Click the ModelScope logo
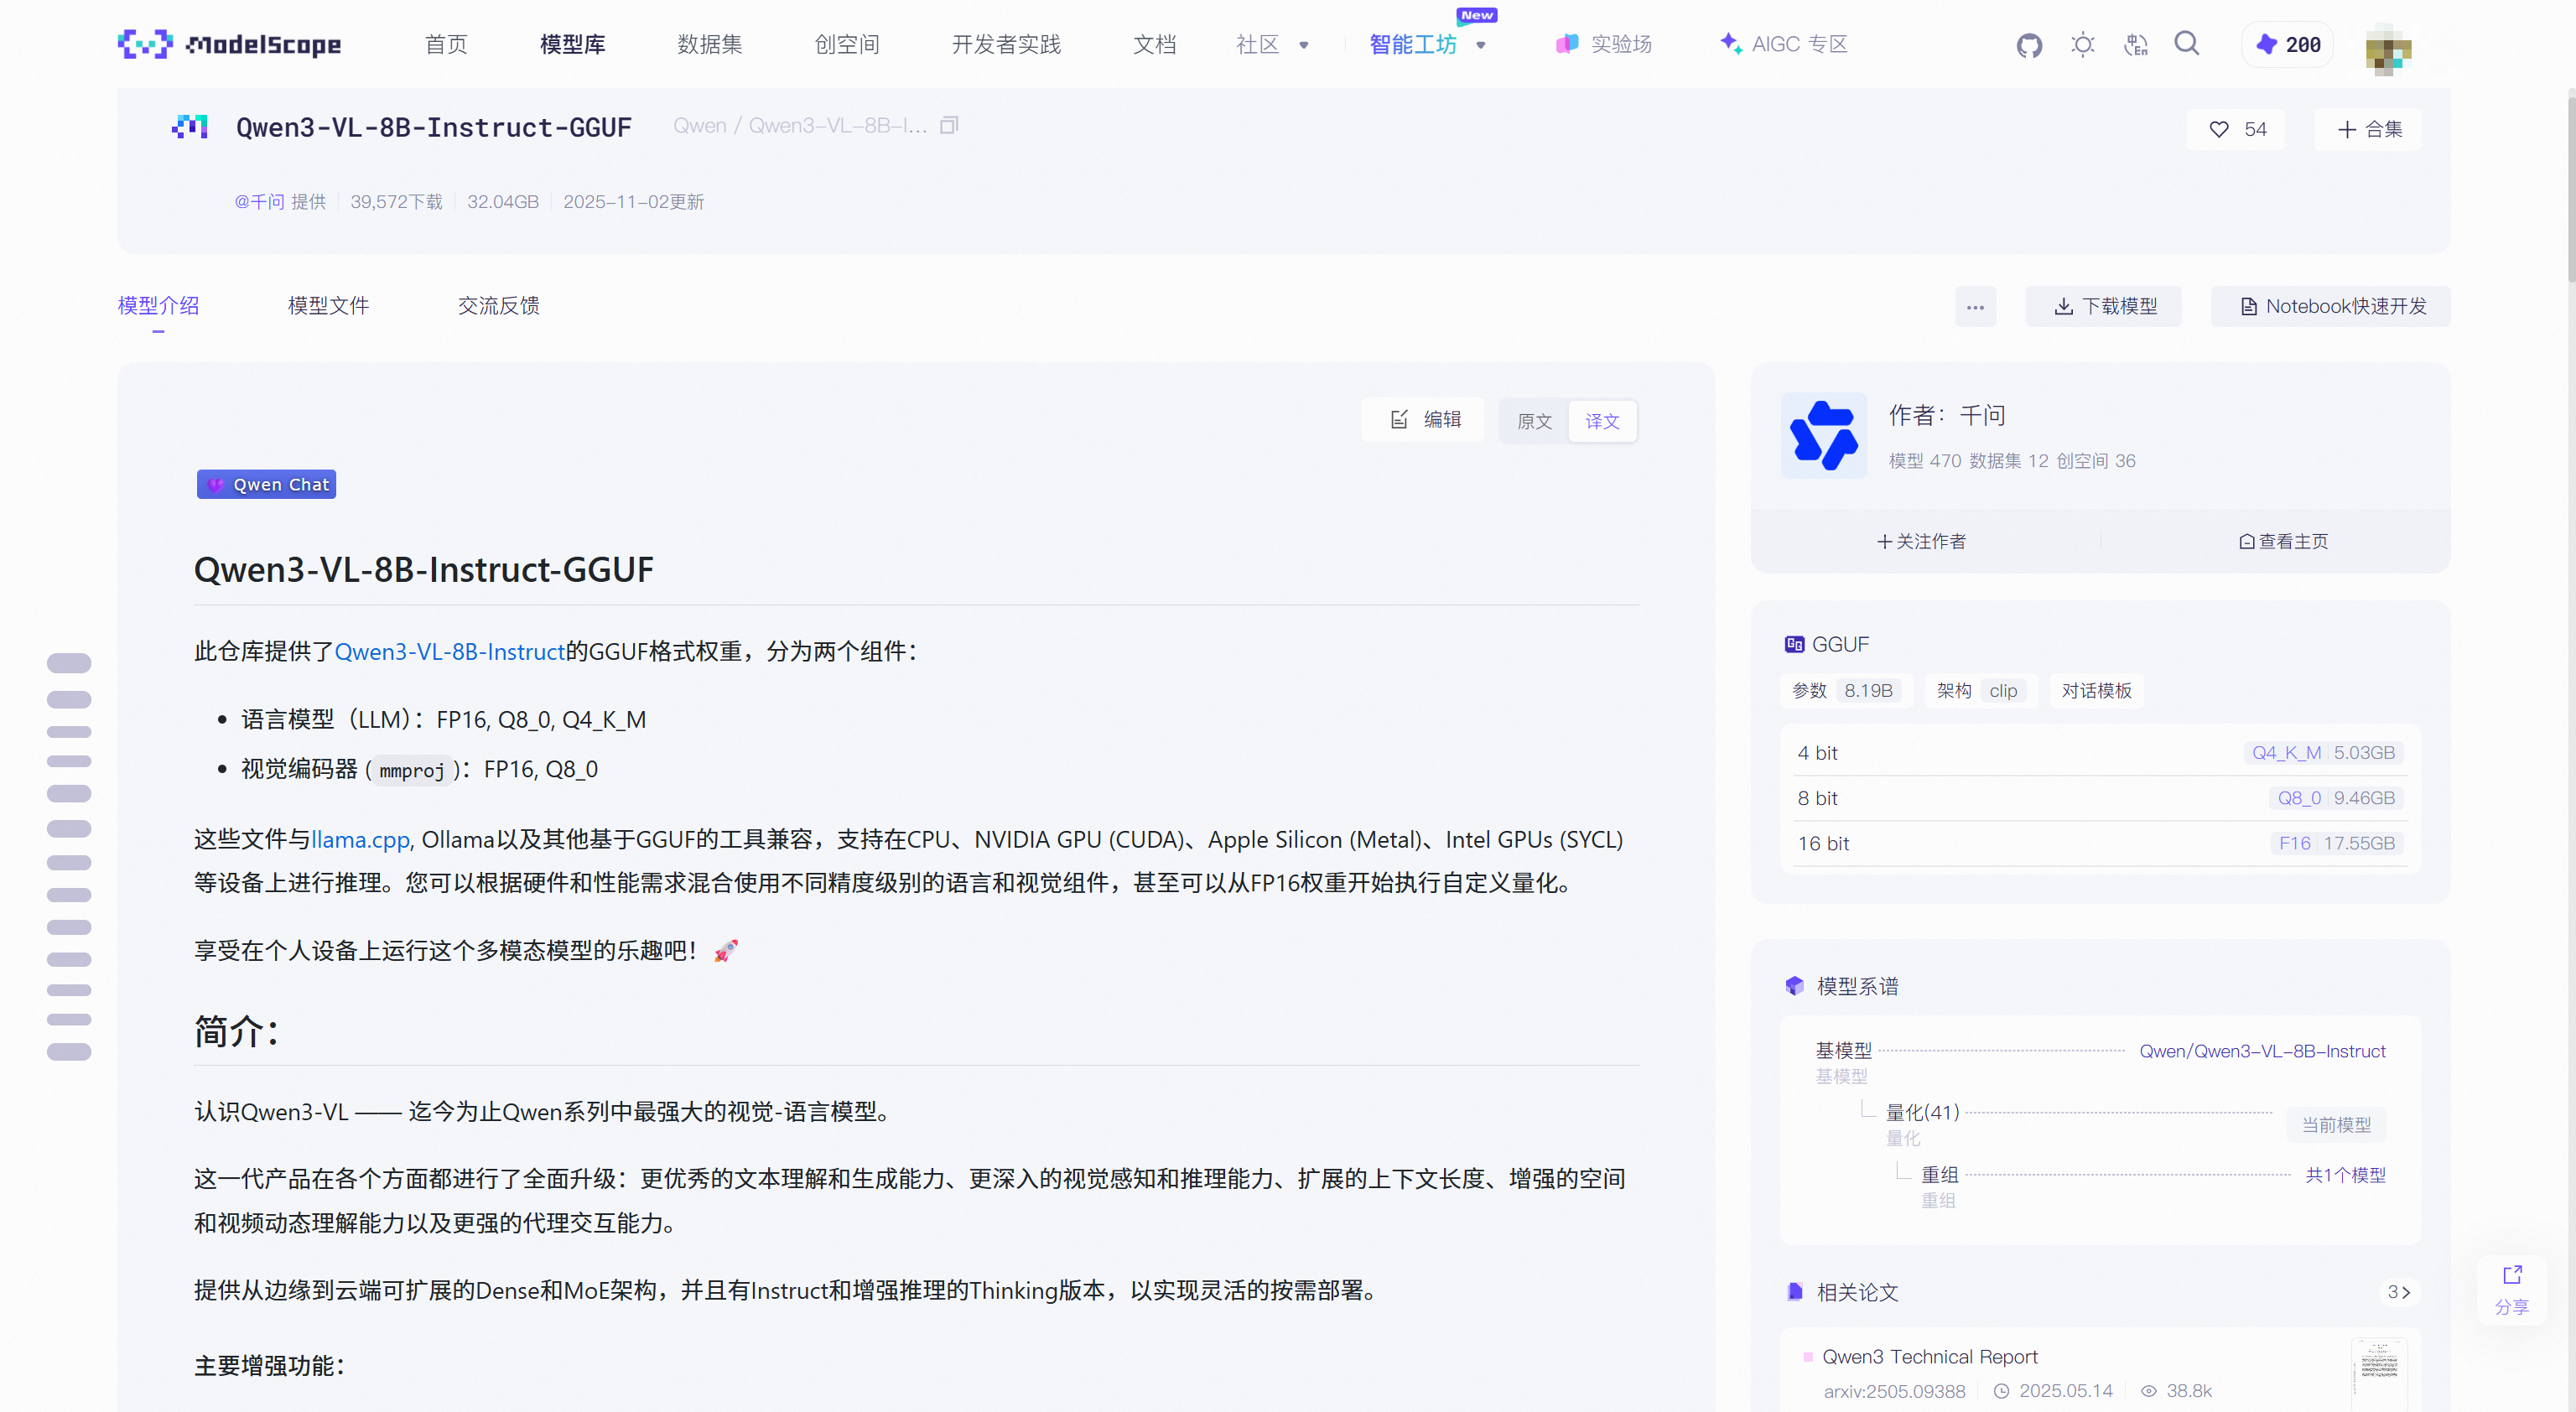This screenshot has width=2576, height=1412. tap(229, 44)
